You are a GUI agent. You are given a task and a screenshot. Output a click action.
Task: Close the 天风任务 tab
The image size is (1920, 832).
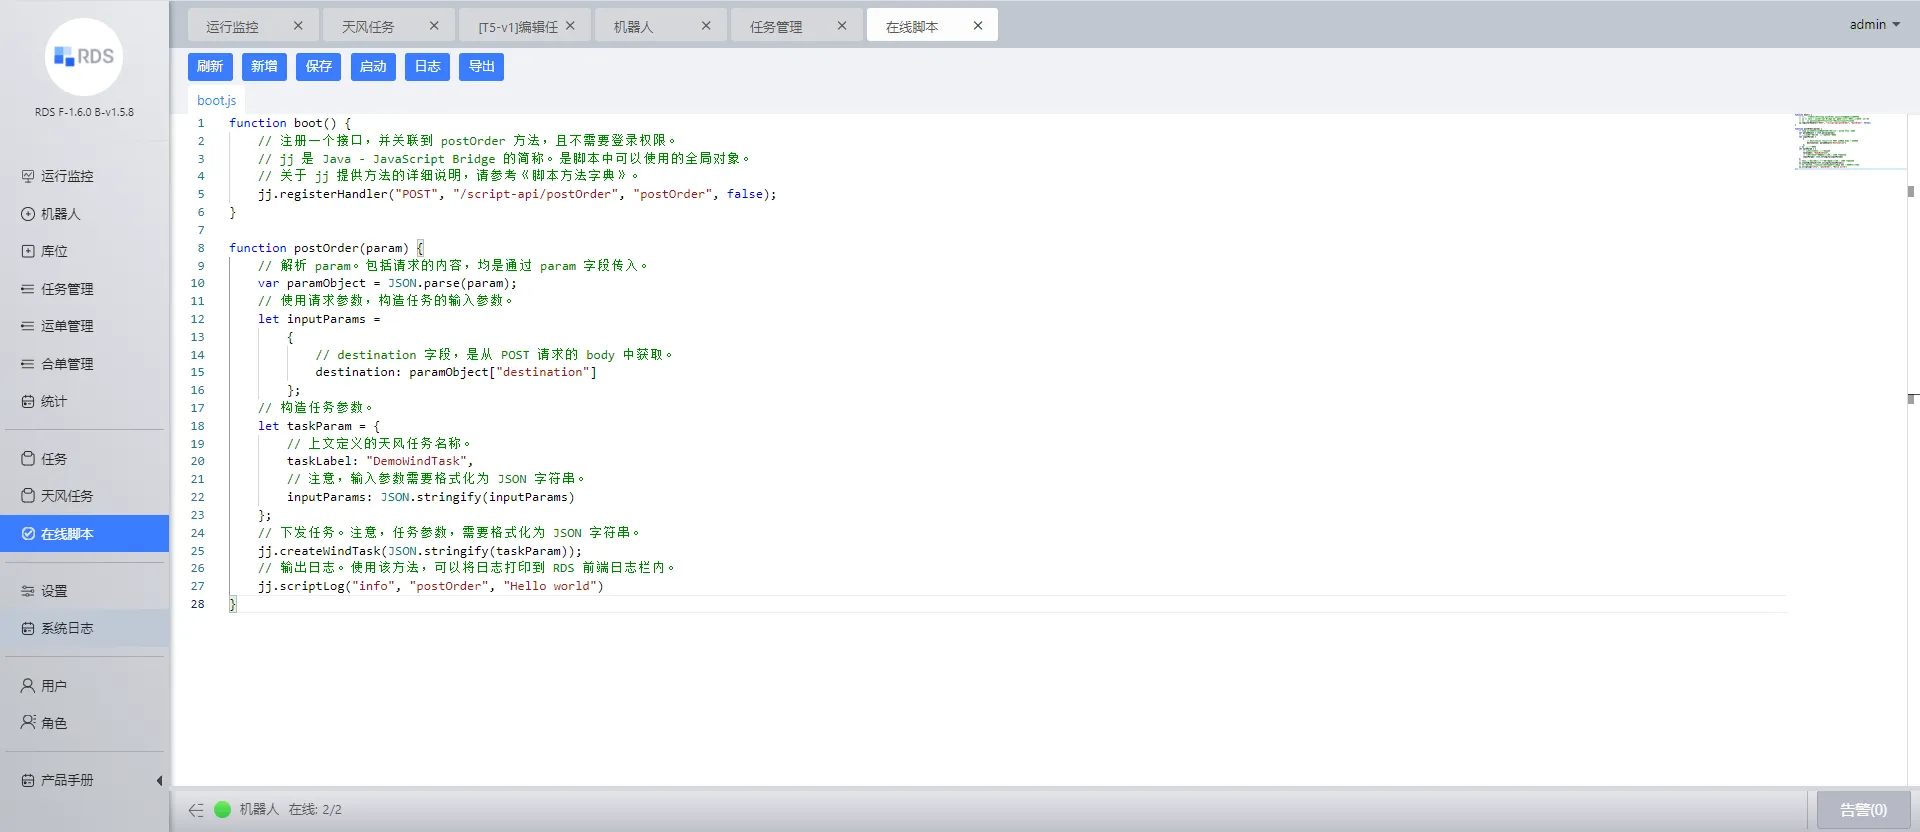point(434,26)
